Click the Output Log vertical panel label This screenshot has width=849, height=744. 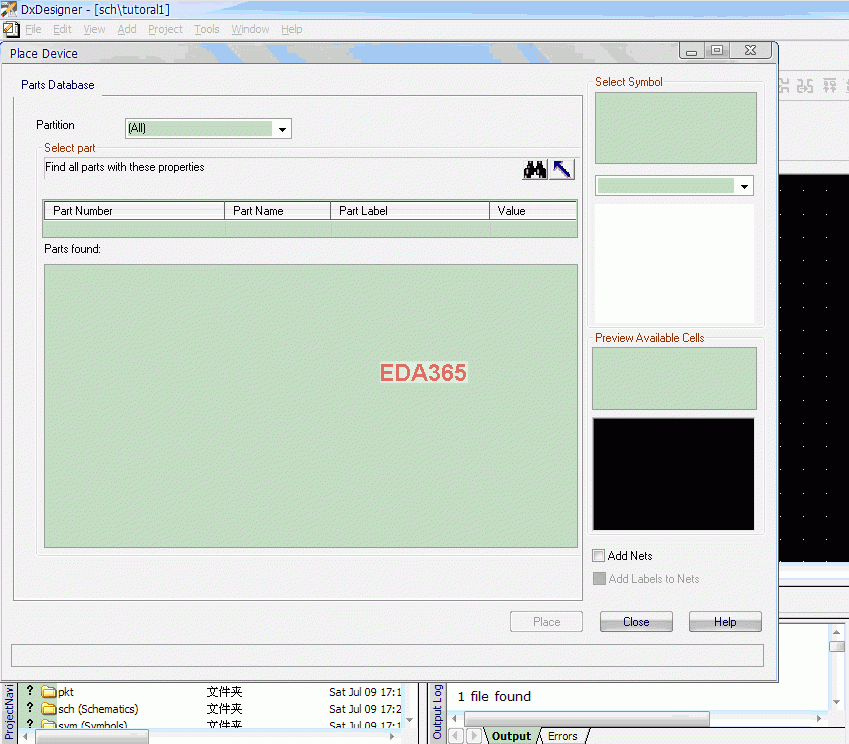click(437, 712)
